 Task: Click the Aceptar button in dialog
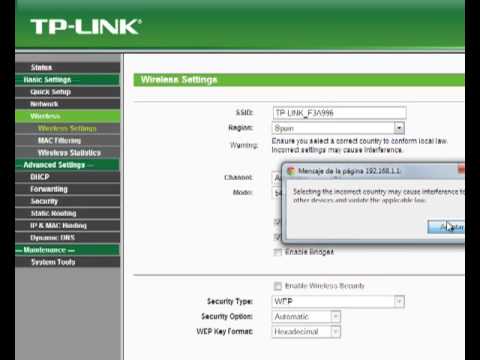[446, 227]
